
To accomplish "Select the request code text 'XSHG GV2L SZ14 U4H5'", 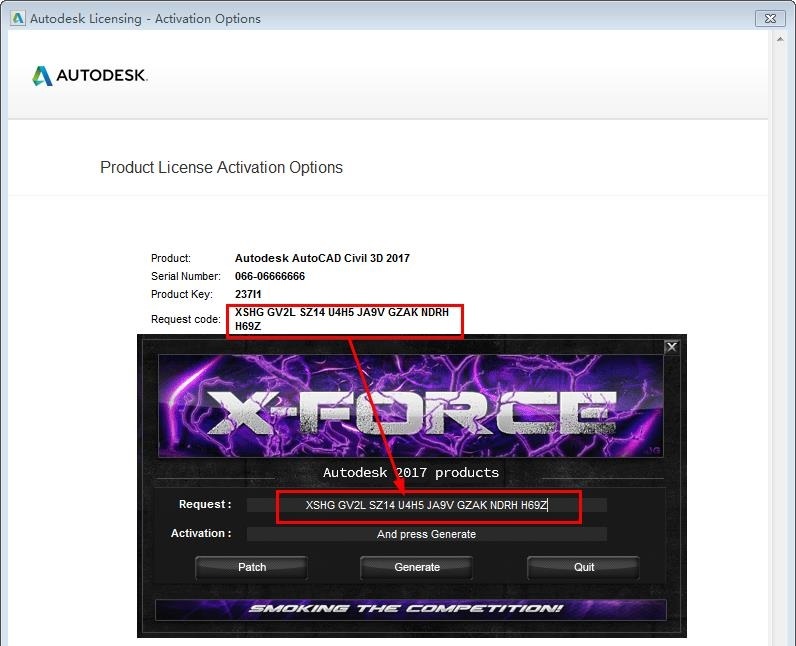I will (x=294, y=313).
